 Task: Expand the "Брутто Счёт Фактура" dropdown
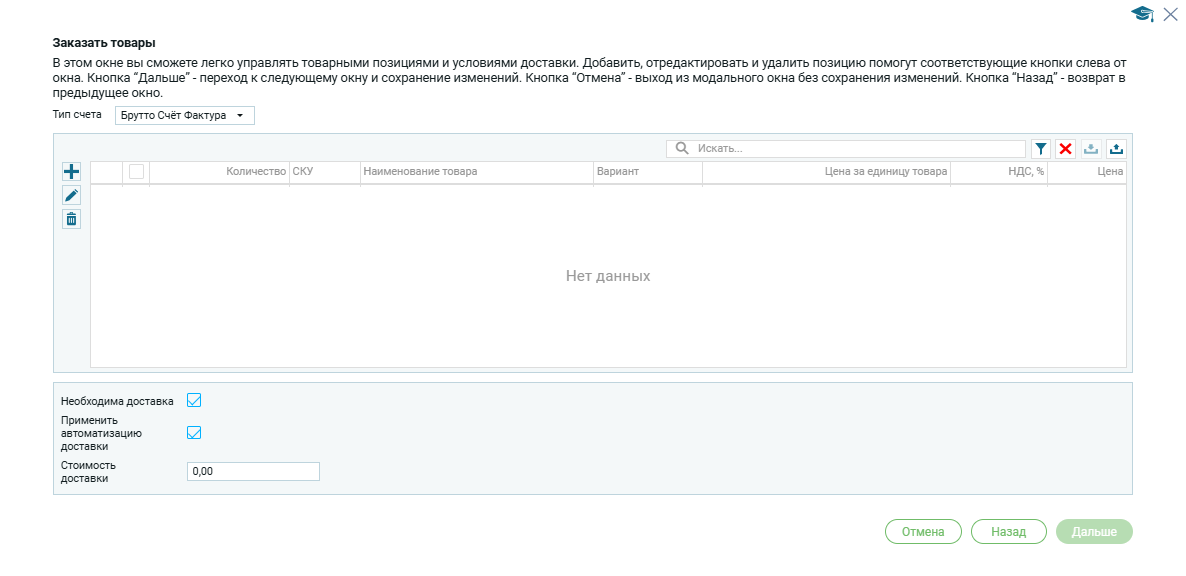point(185,116)
